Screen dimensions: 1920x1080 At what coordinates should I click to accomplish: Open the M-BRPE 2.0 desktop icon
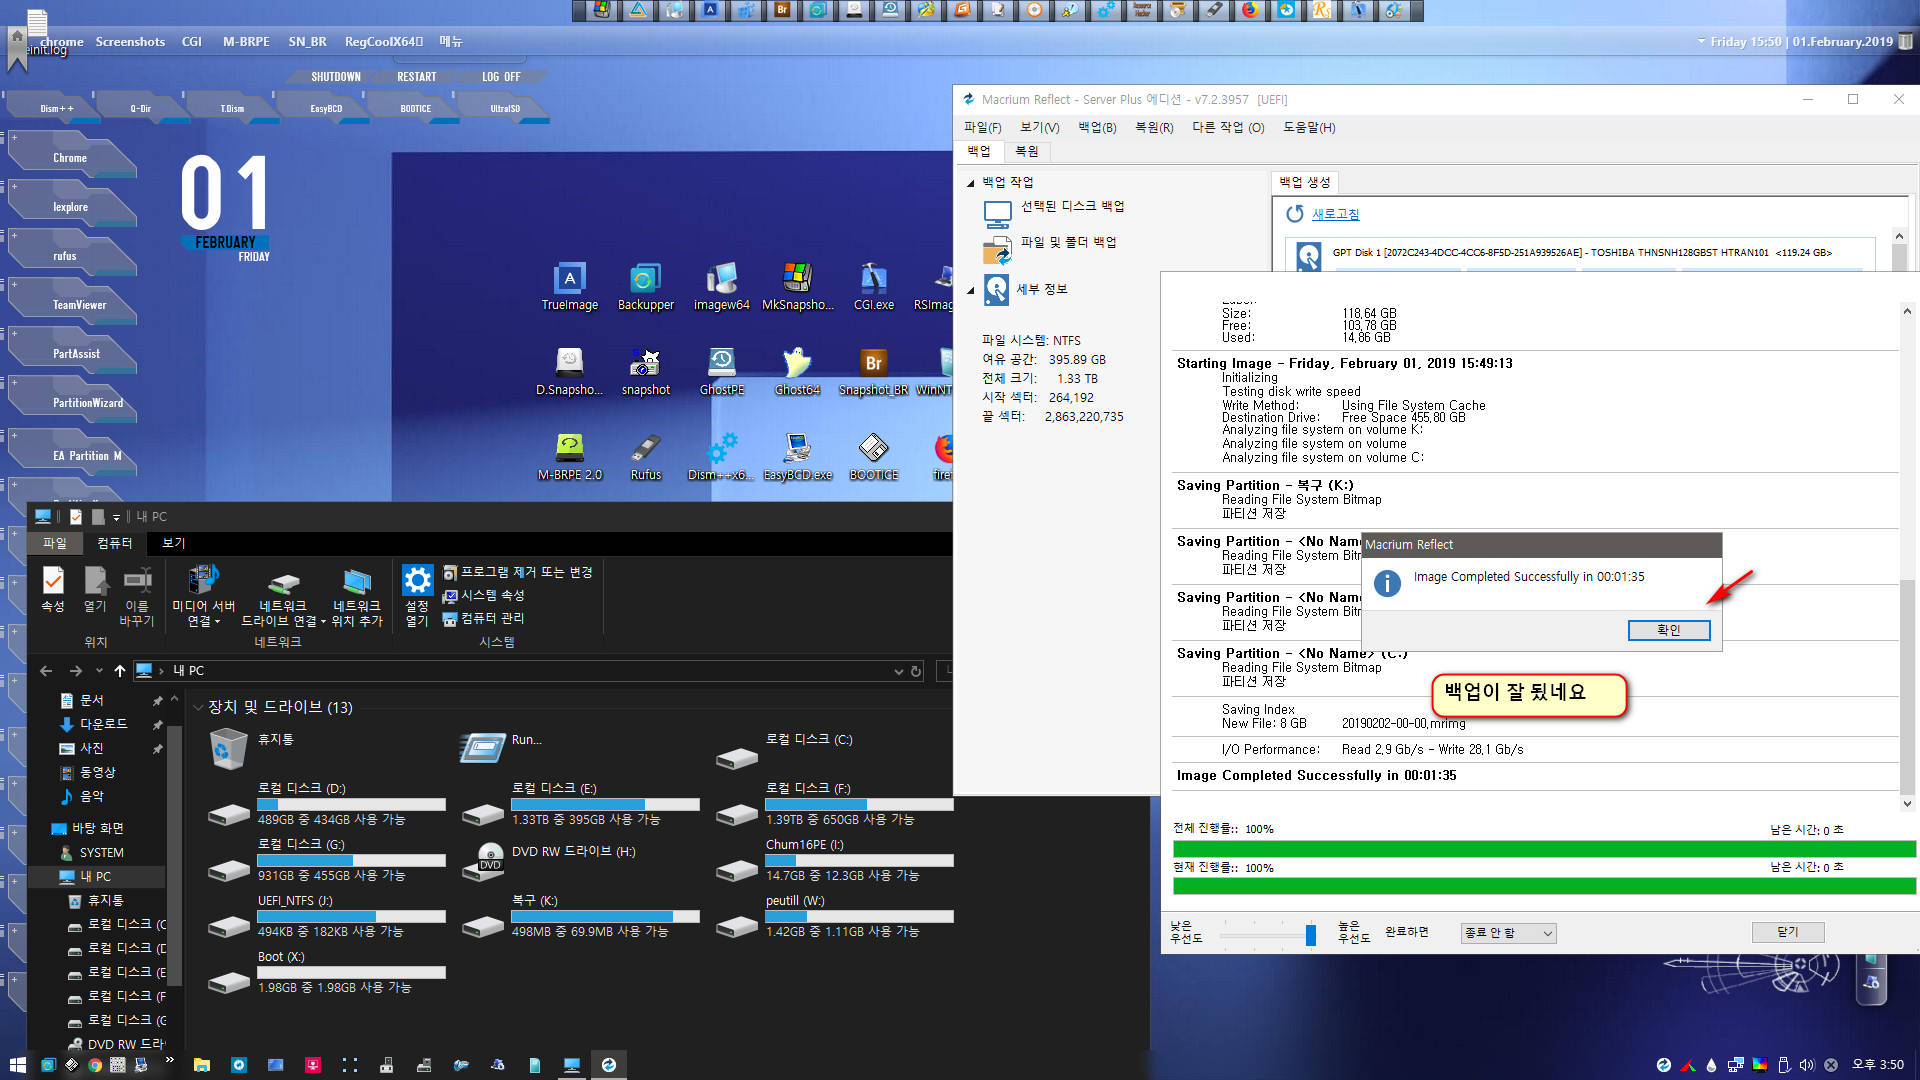point(569,456)
